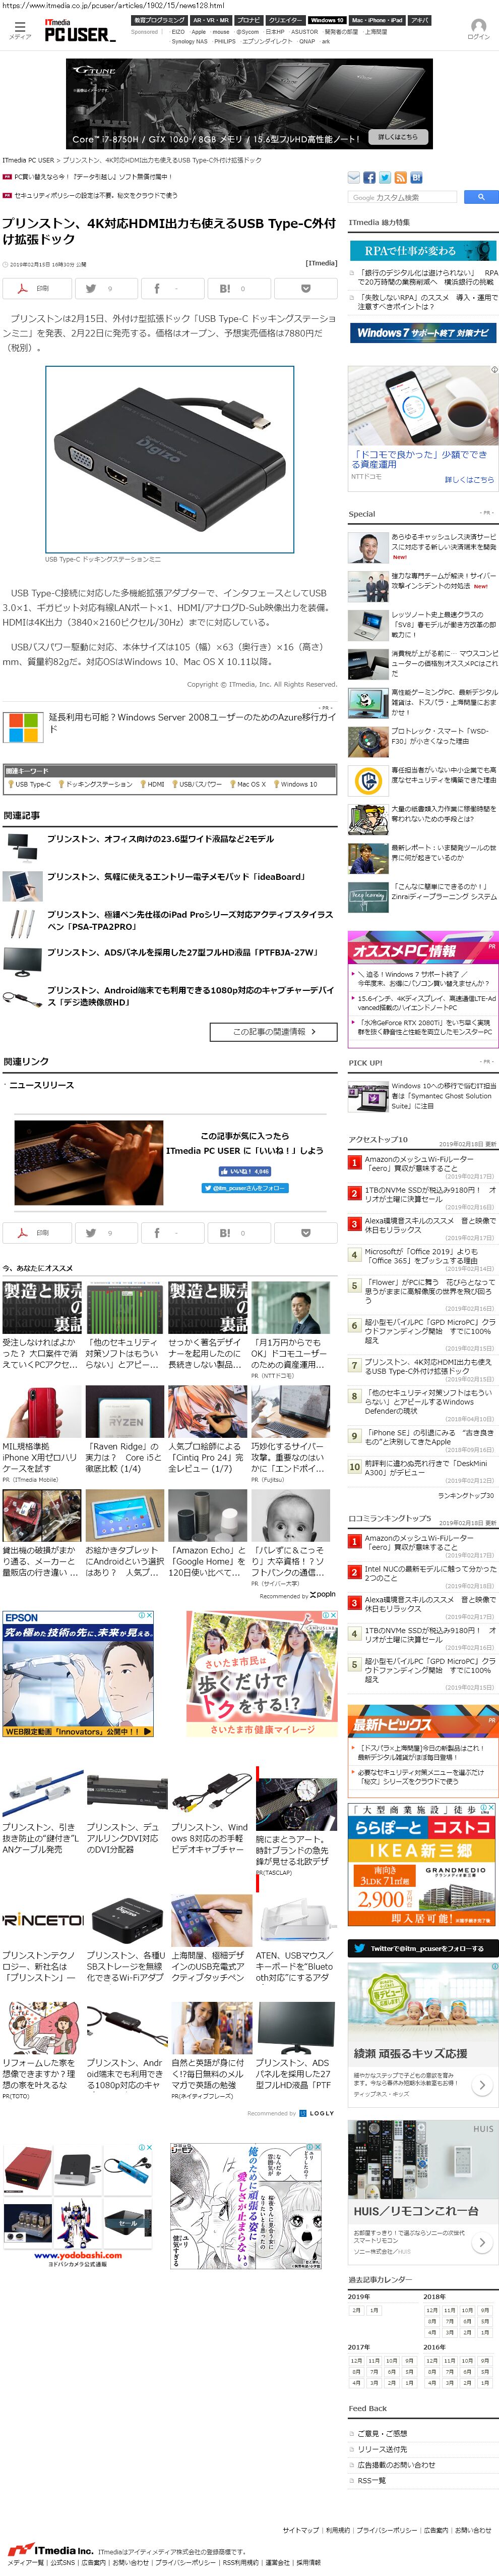
Task: Open the プロナビ nav tab
Action: (248, 20)
